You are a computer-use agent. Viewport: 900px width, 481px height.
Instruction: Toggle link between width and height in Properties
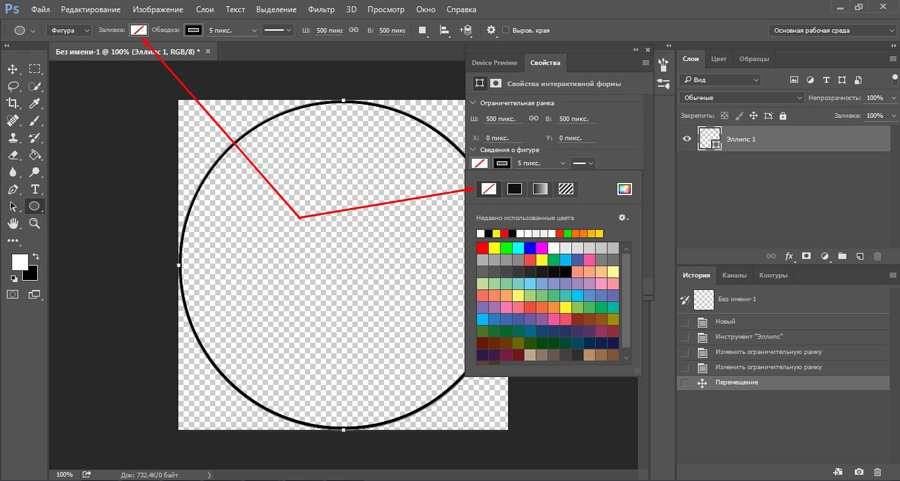point(534,119)
